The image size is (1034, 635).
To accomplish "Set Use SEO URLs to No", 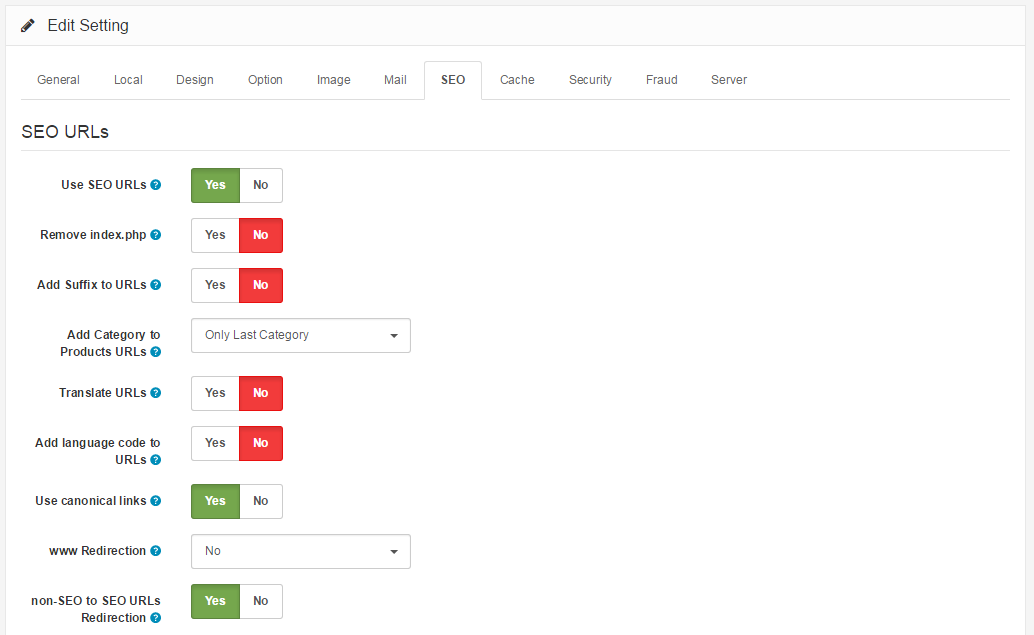I will tap(261, 185).
